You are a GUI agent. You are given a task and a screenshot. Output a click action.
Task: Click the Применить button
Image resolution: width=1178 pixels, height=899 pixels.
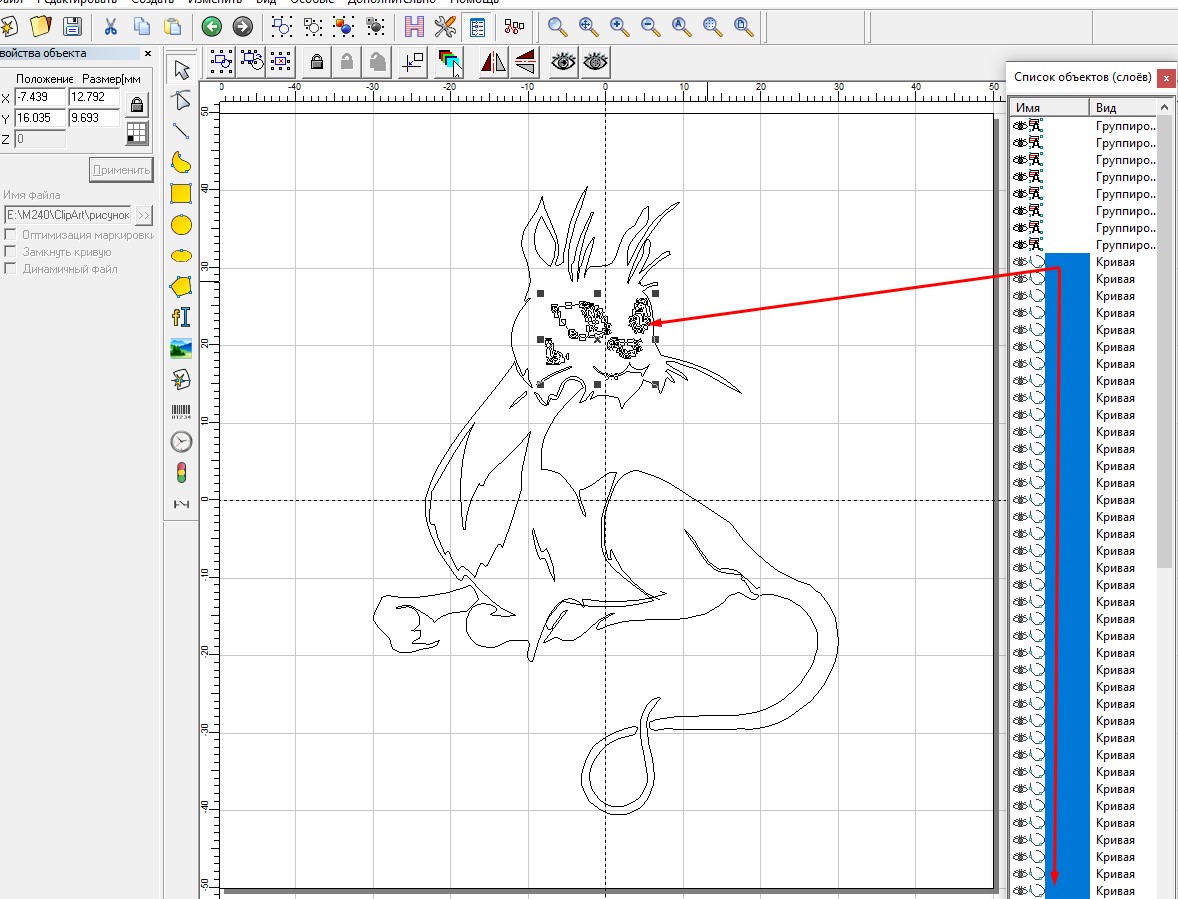tap(121, 170)
